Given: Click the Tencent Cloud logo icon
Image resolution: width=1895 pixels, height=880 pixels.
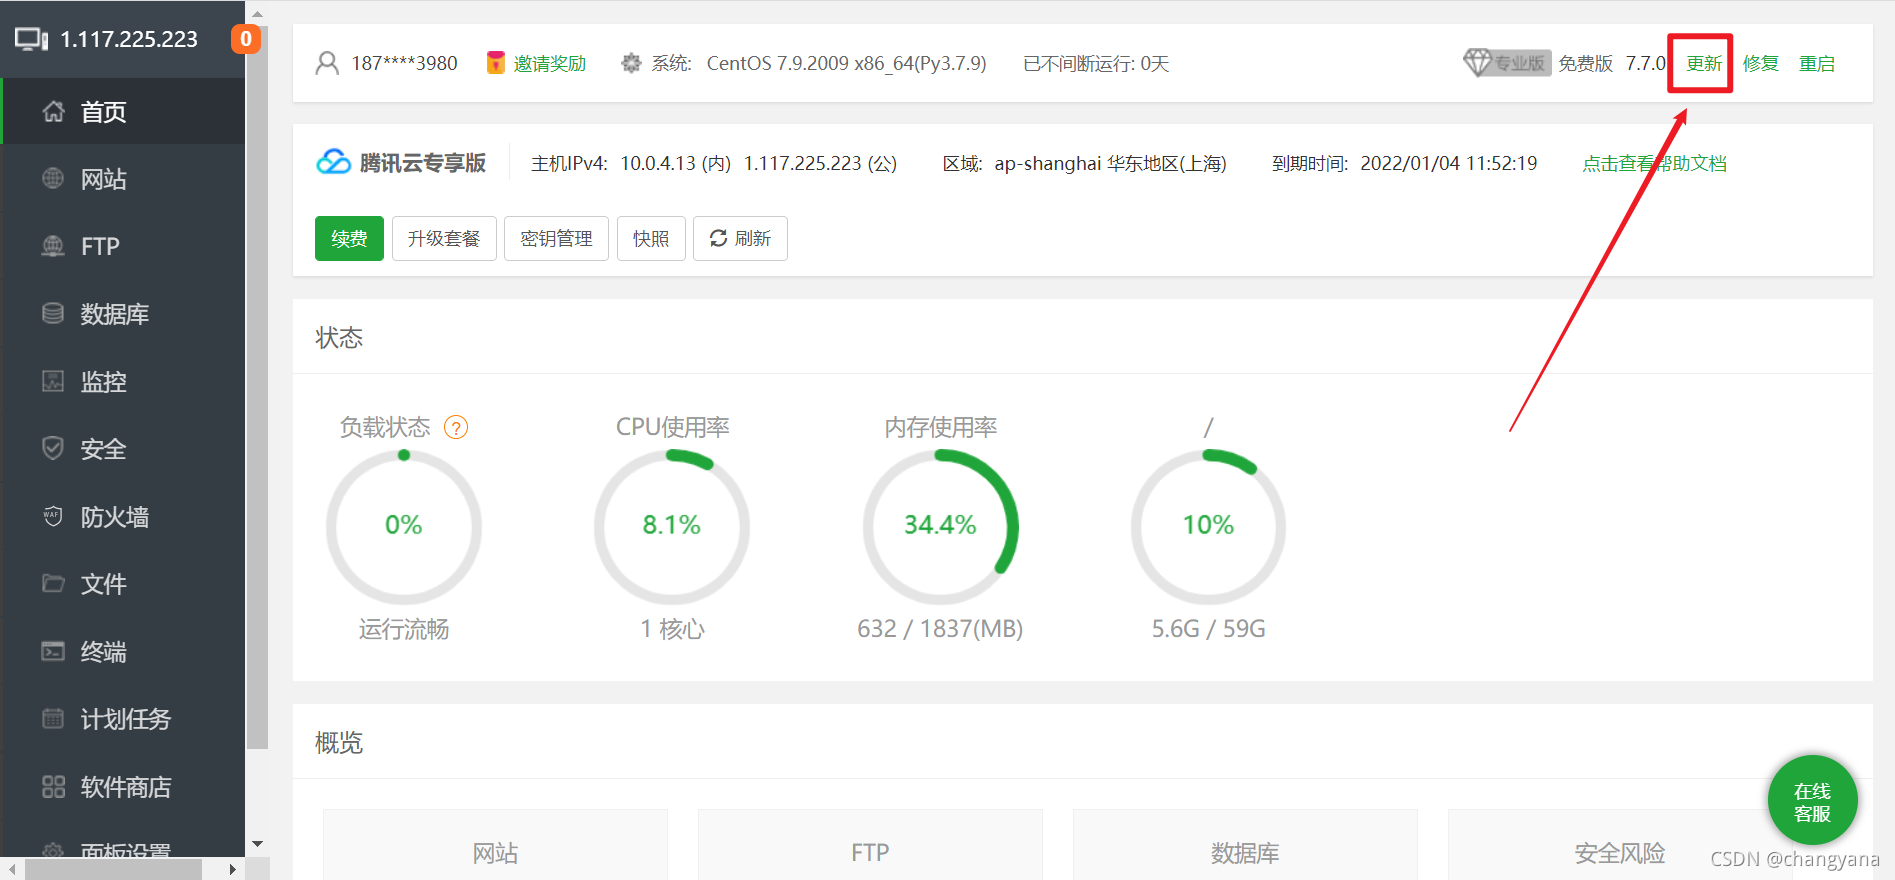Looking at the screenshot, I should pos(334,162).
